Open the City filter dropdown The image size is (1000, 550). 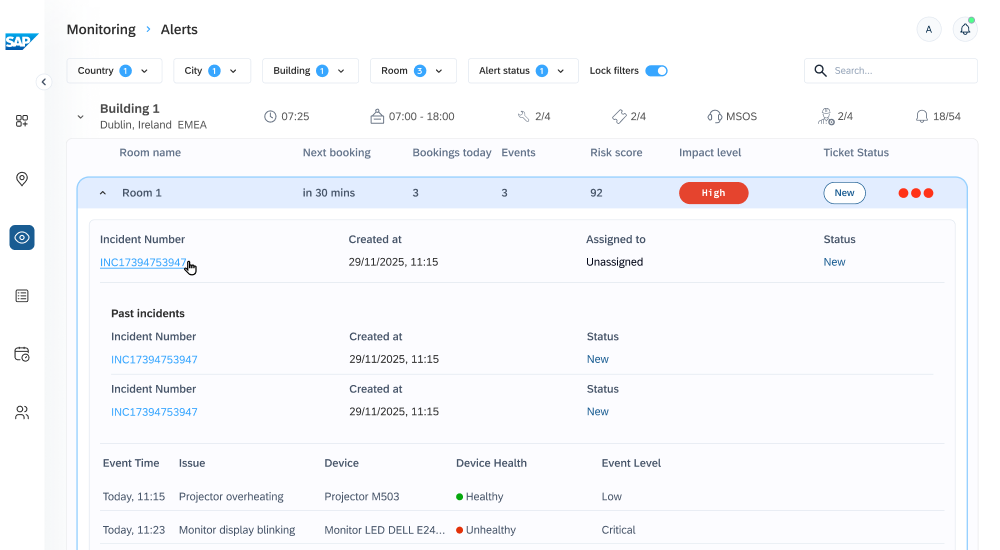pyautogui.click(x=212, y=71)
